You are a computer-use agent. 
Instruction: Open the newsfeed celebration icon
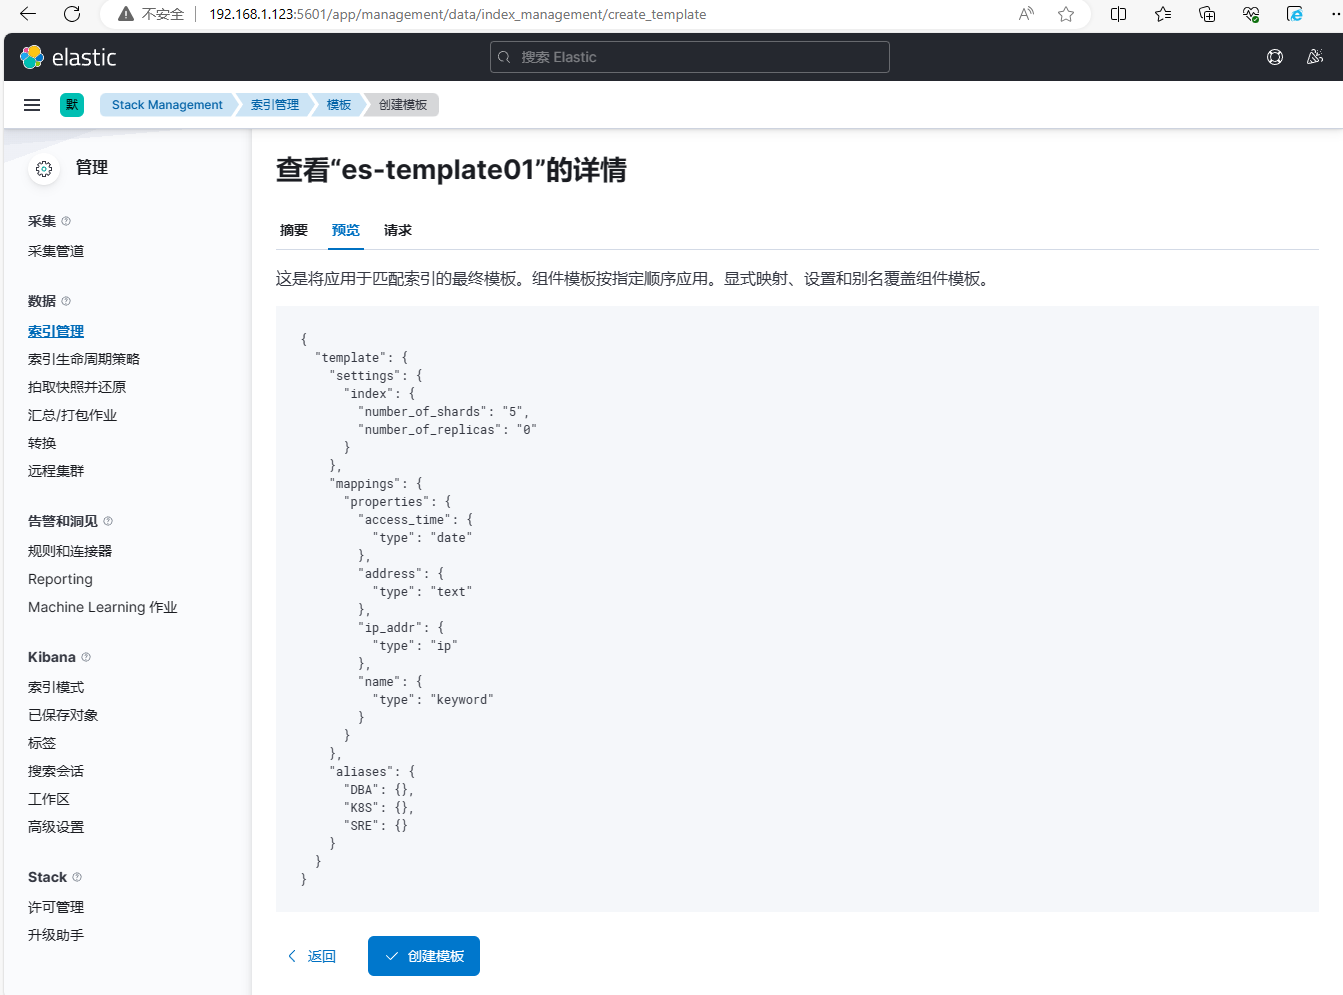tap(1315, 57)
